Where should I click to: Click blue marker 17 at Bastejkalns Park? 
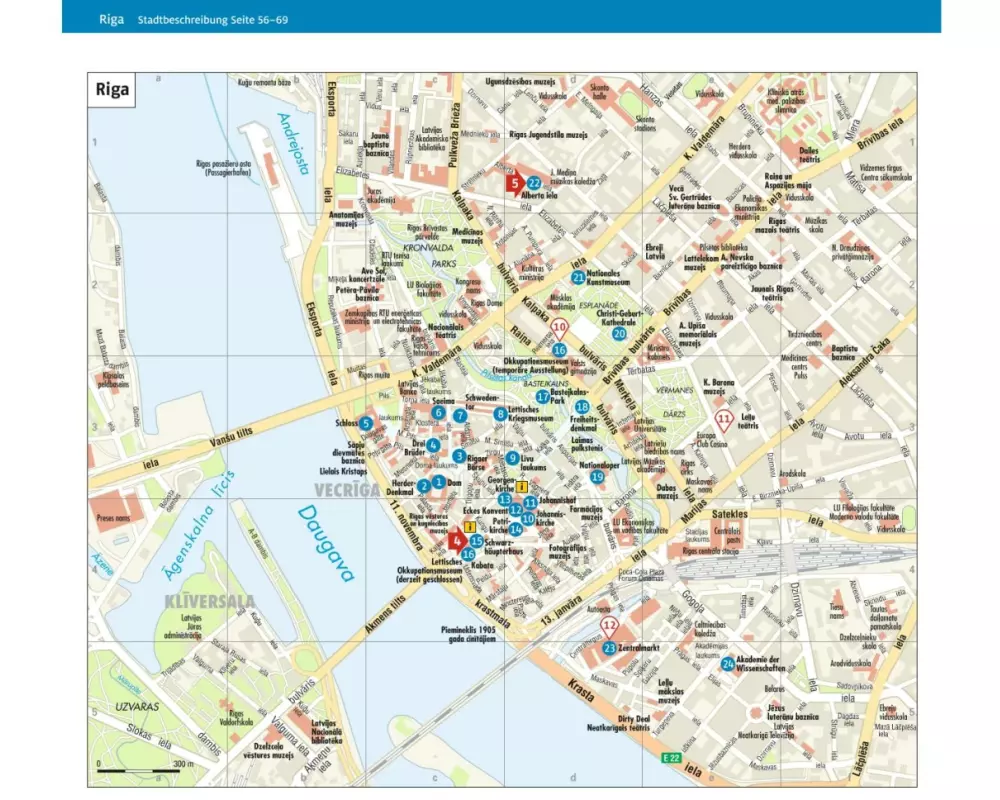click(542, 396)
